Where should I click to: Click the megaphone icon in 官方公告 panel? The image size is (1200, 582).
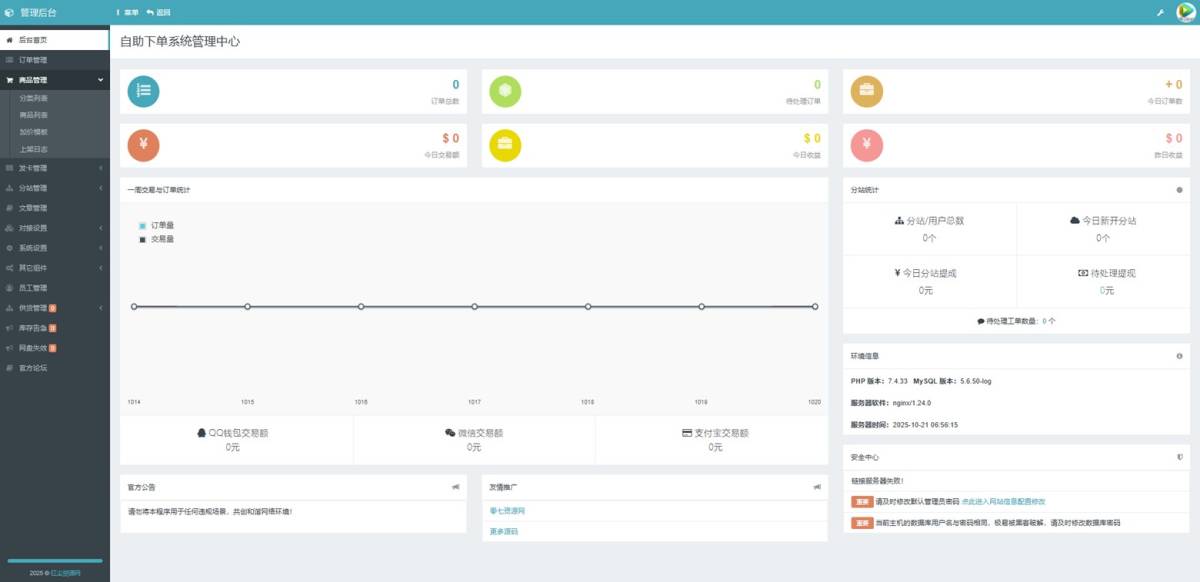click(x=456, y=487)
